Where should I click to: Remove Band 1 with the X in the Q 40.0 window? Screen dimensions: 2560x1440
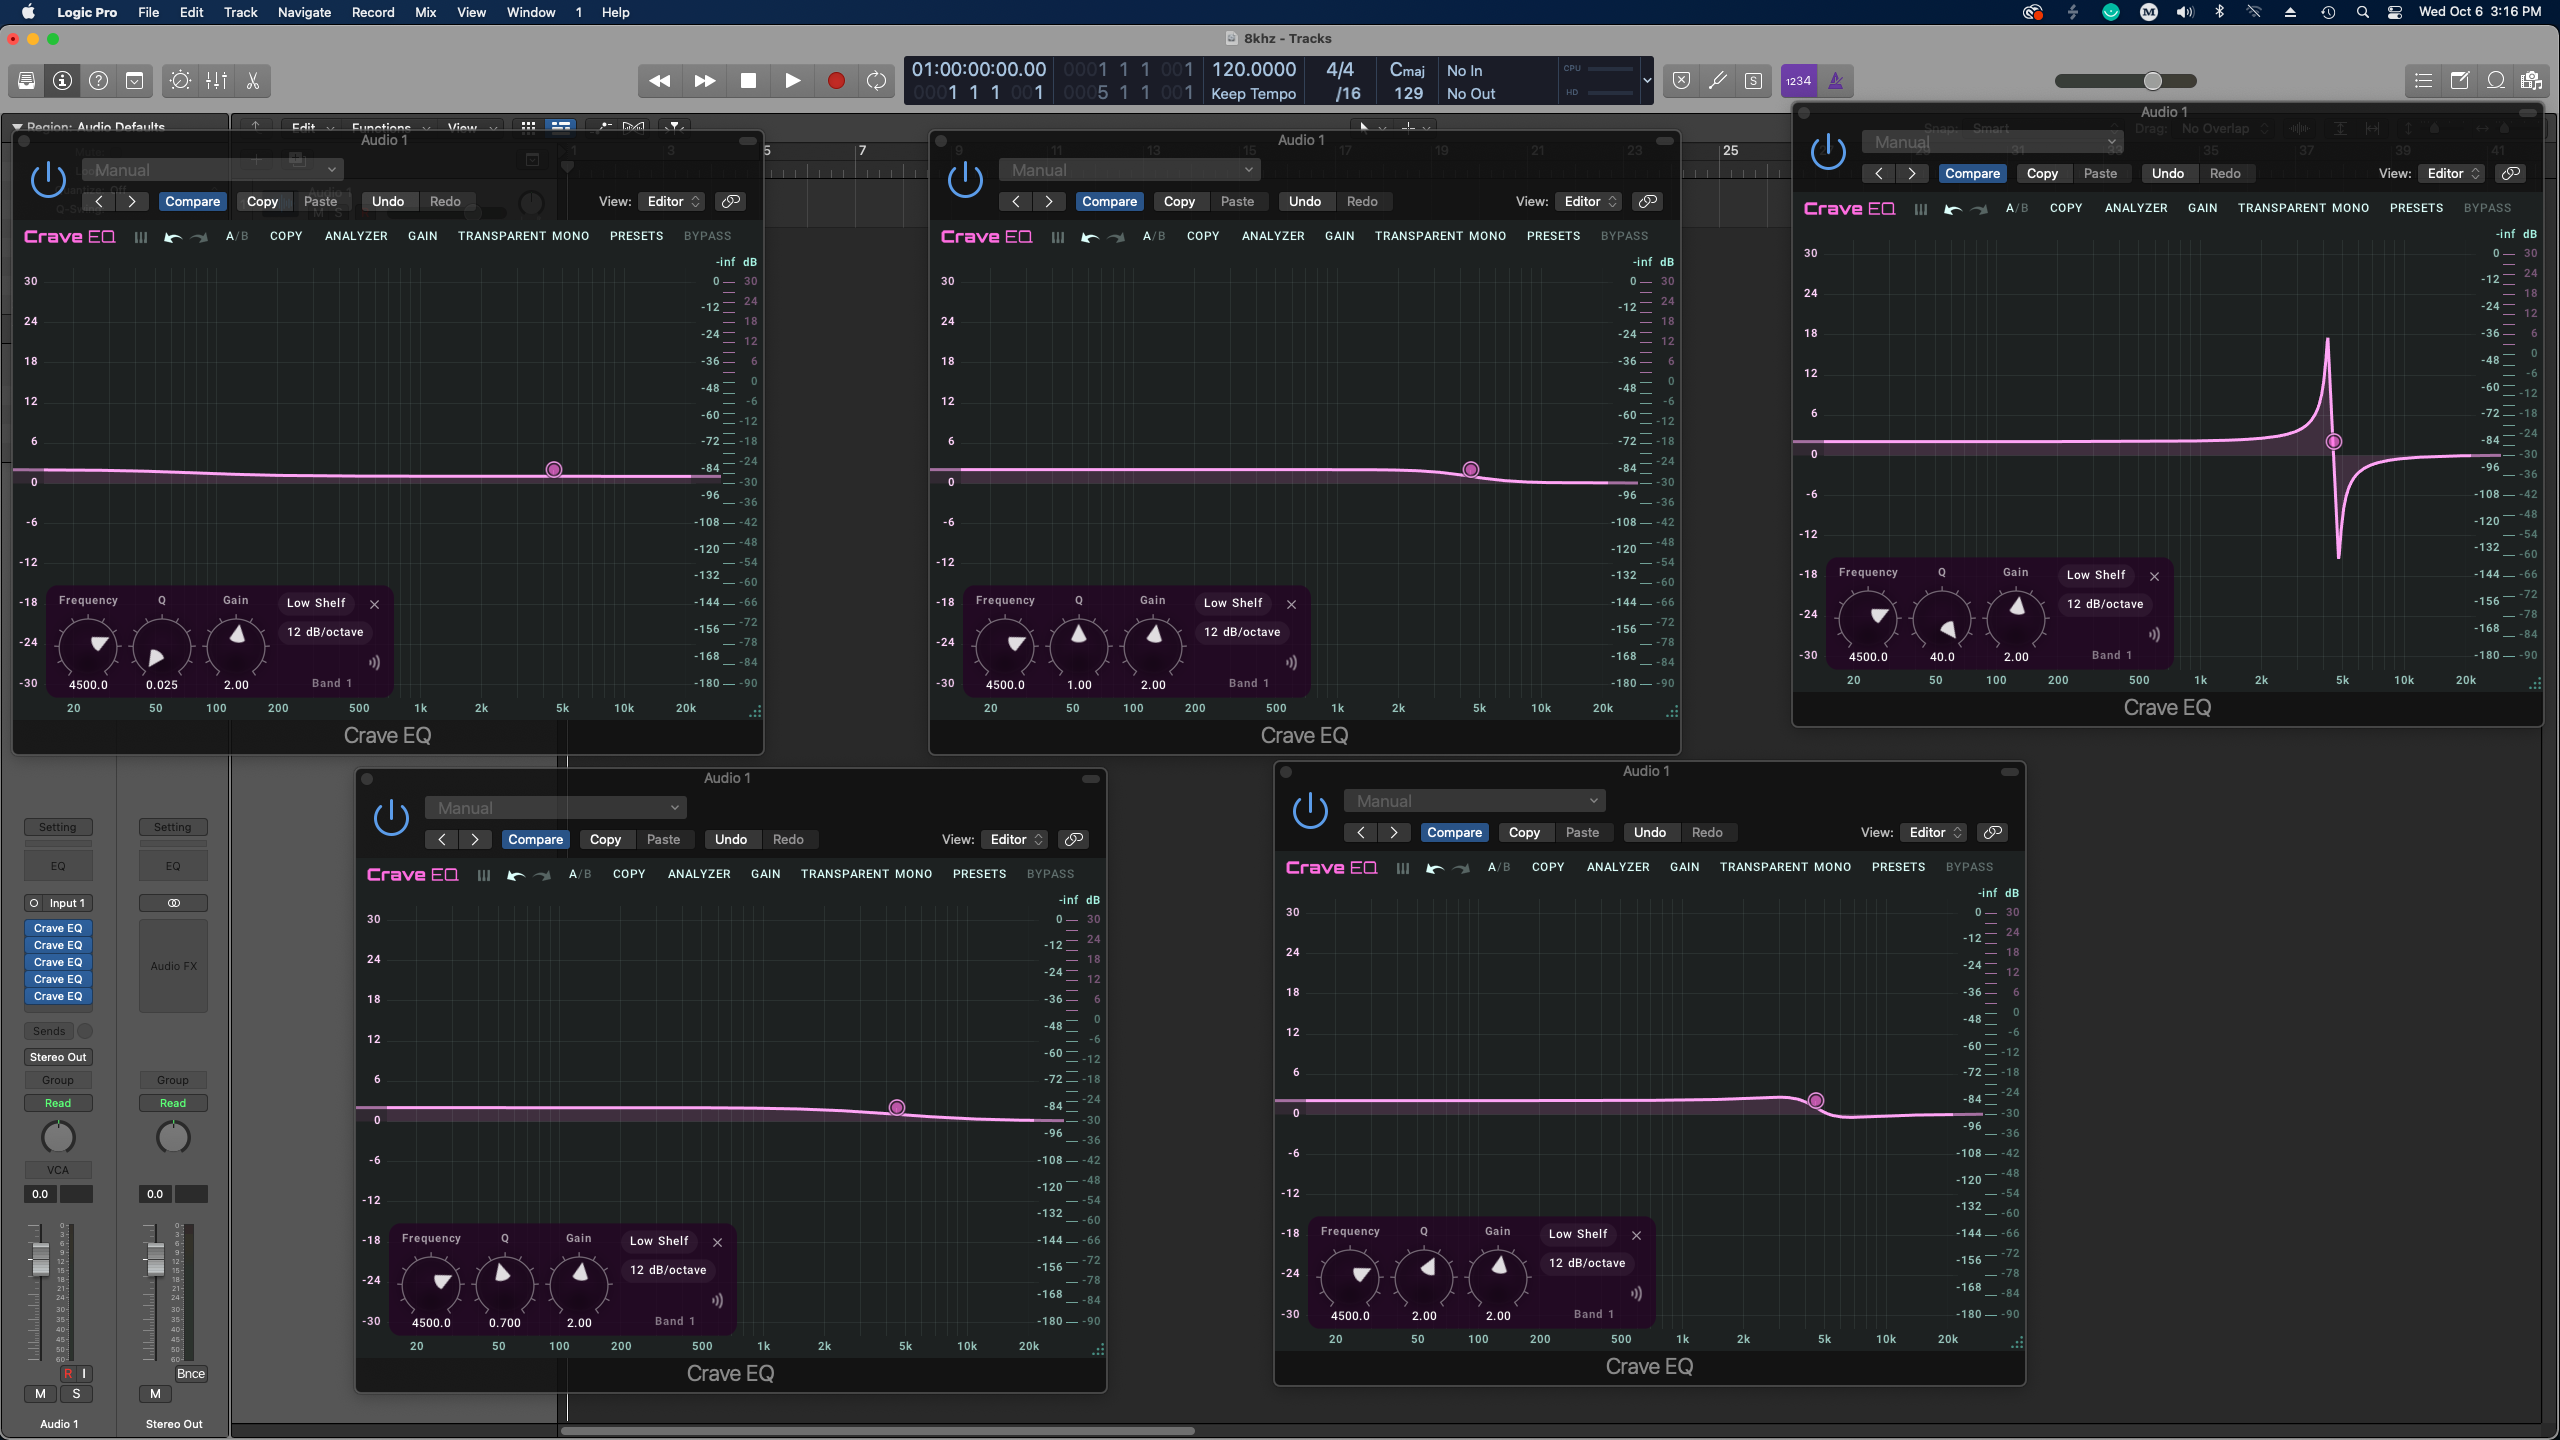point(2155,576)
